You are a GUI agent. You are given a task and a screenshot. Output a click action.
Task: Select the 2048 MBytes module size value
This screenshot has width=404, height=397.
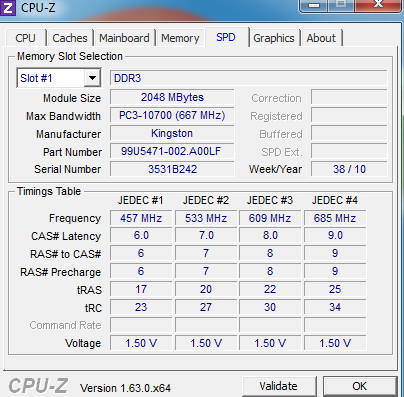[172, 97]
